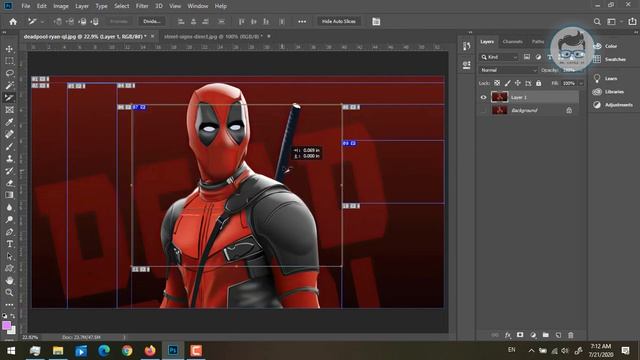Click Share icon at top right
The image size is (640, 360).
(x=632, y=21)
